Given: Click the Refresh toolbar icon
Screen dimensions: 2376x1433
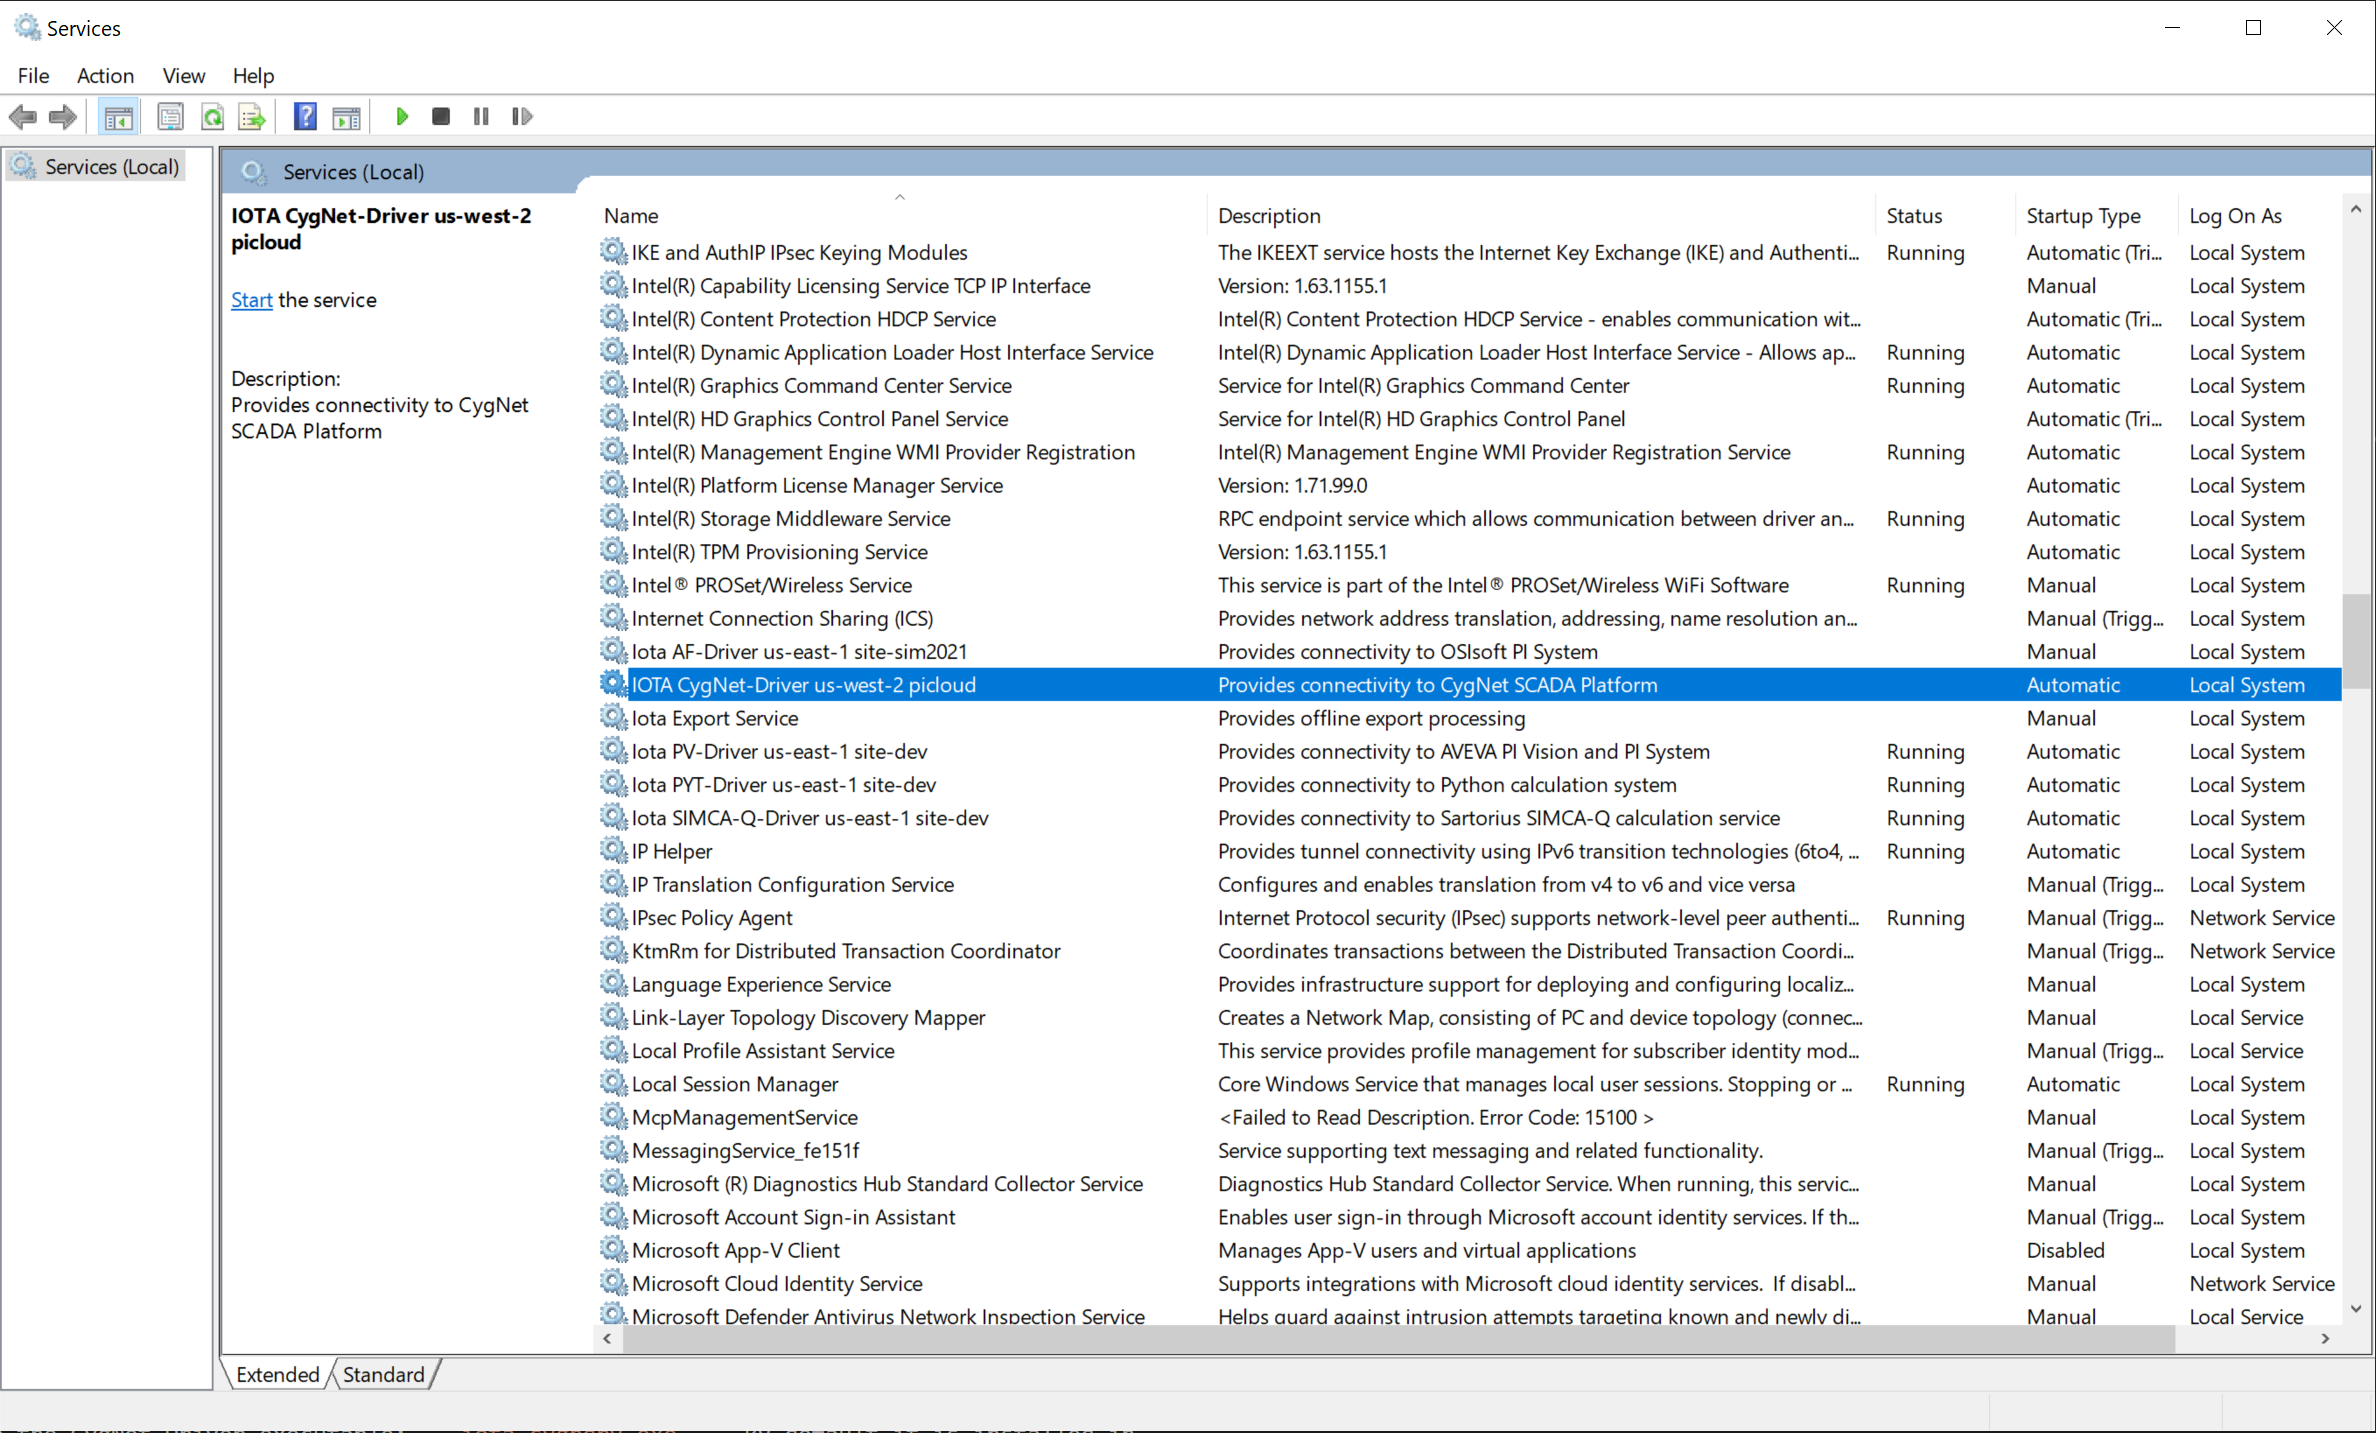Looking at the screenshot, I should point(212,117).
